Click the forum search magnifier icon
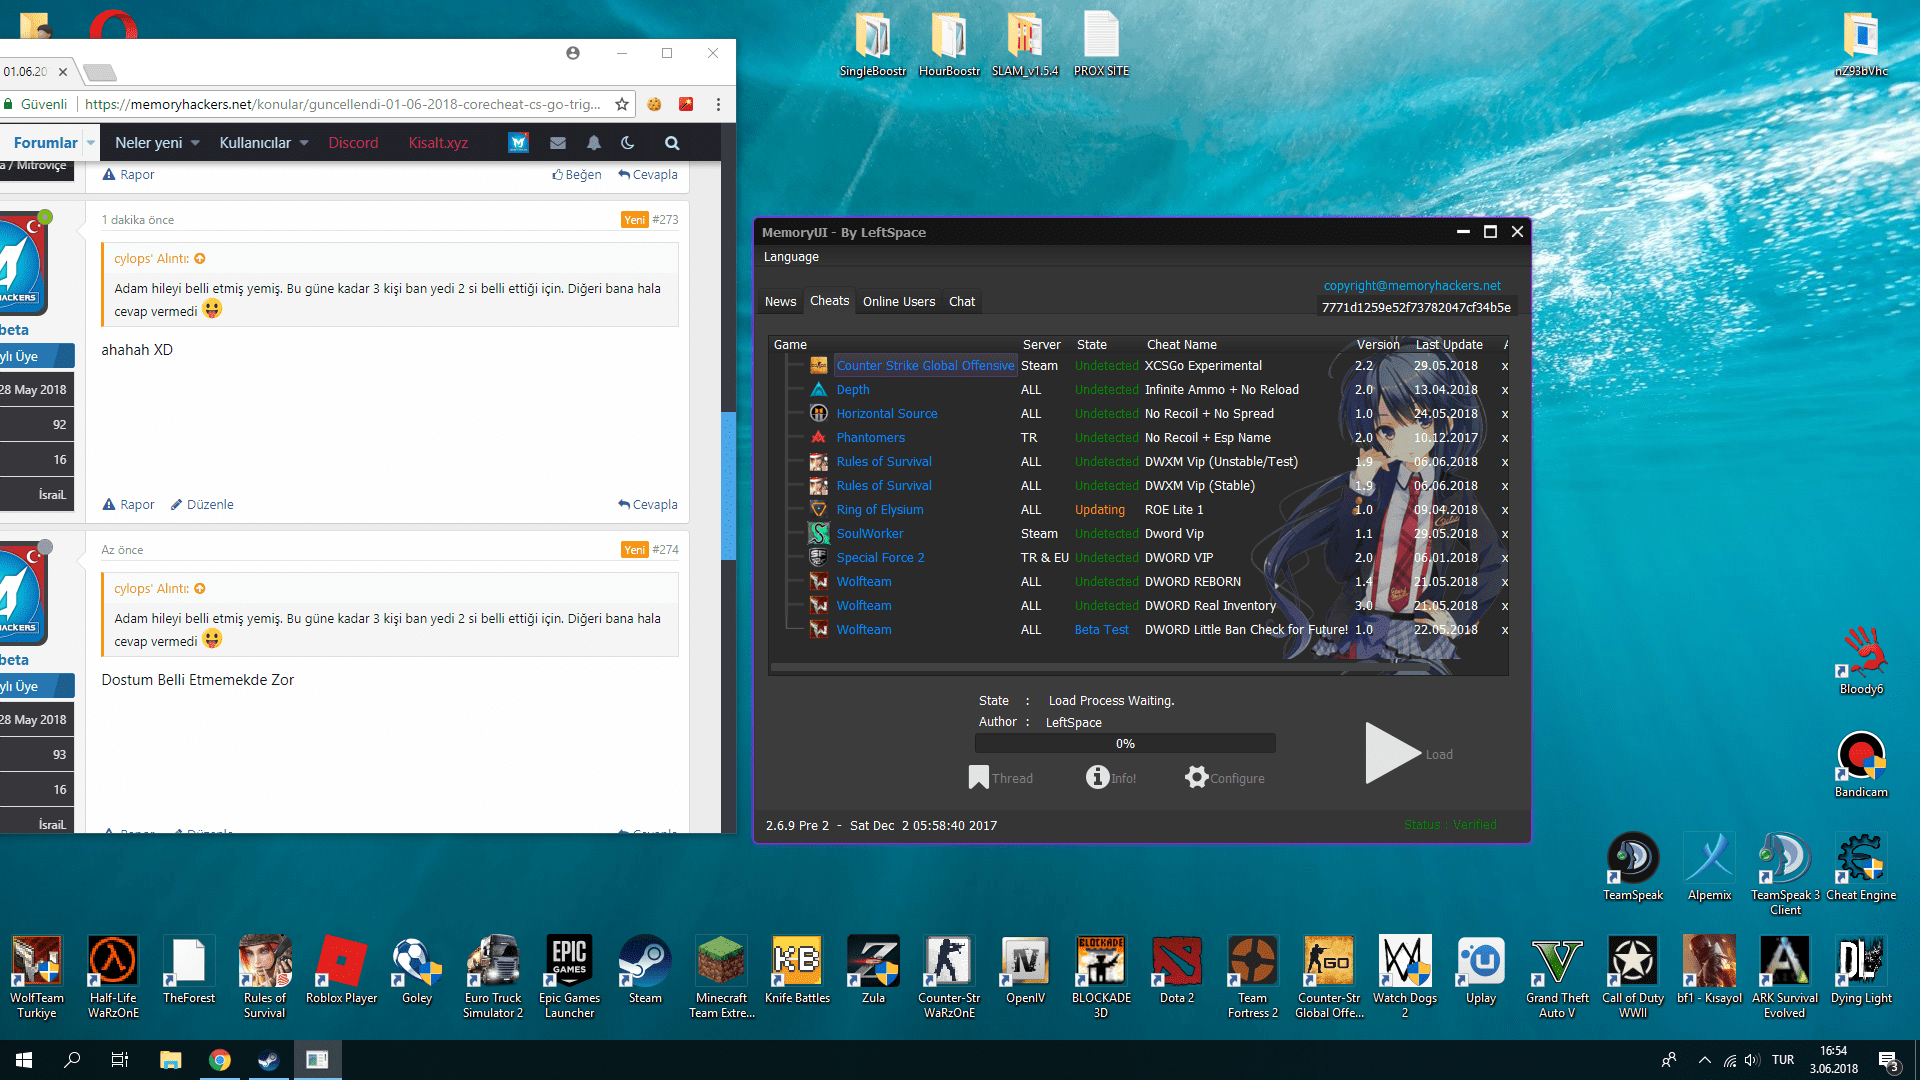 point(672,143)
